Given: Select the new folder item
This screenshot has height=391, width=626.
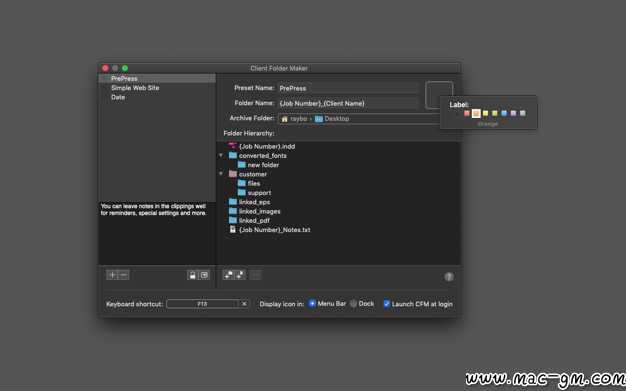Looking at the screenshot, I should pyautogui.click(x=263, y=165).
